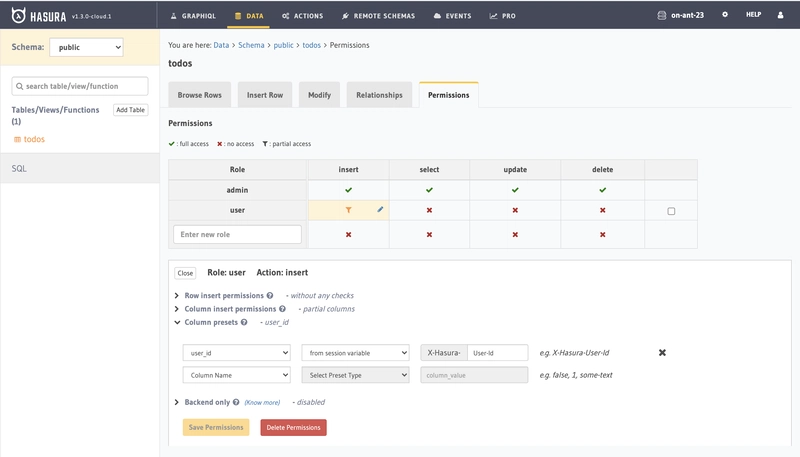The height and width of the screenshot is (457, 800).
Task: Tick the user role row checkbox
Action: tap(671, 211)
